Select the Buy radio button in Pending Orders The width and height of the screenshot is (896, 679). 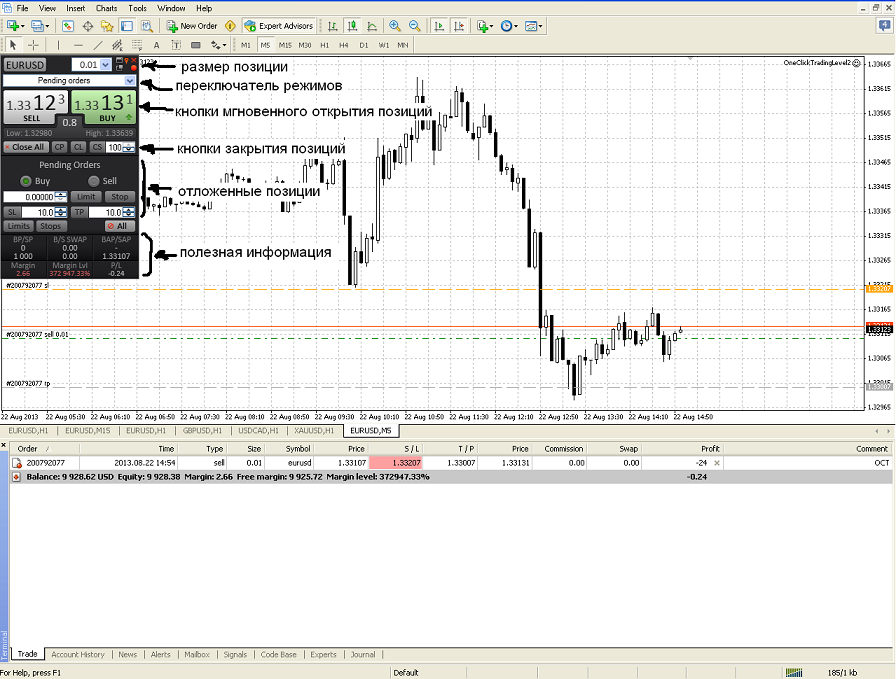pos(26,181)
